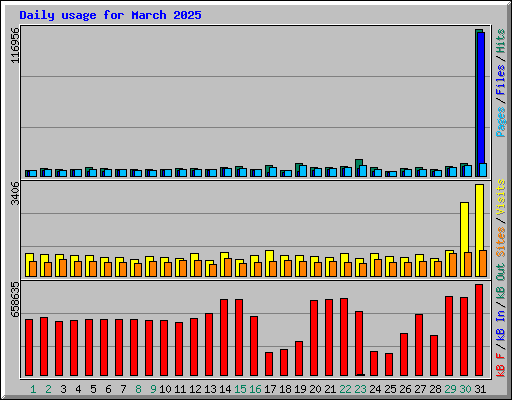Click the day 16 axis label
This screenshot has height=400, width=512.
point(255,389)
